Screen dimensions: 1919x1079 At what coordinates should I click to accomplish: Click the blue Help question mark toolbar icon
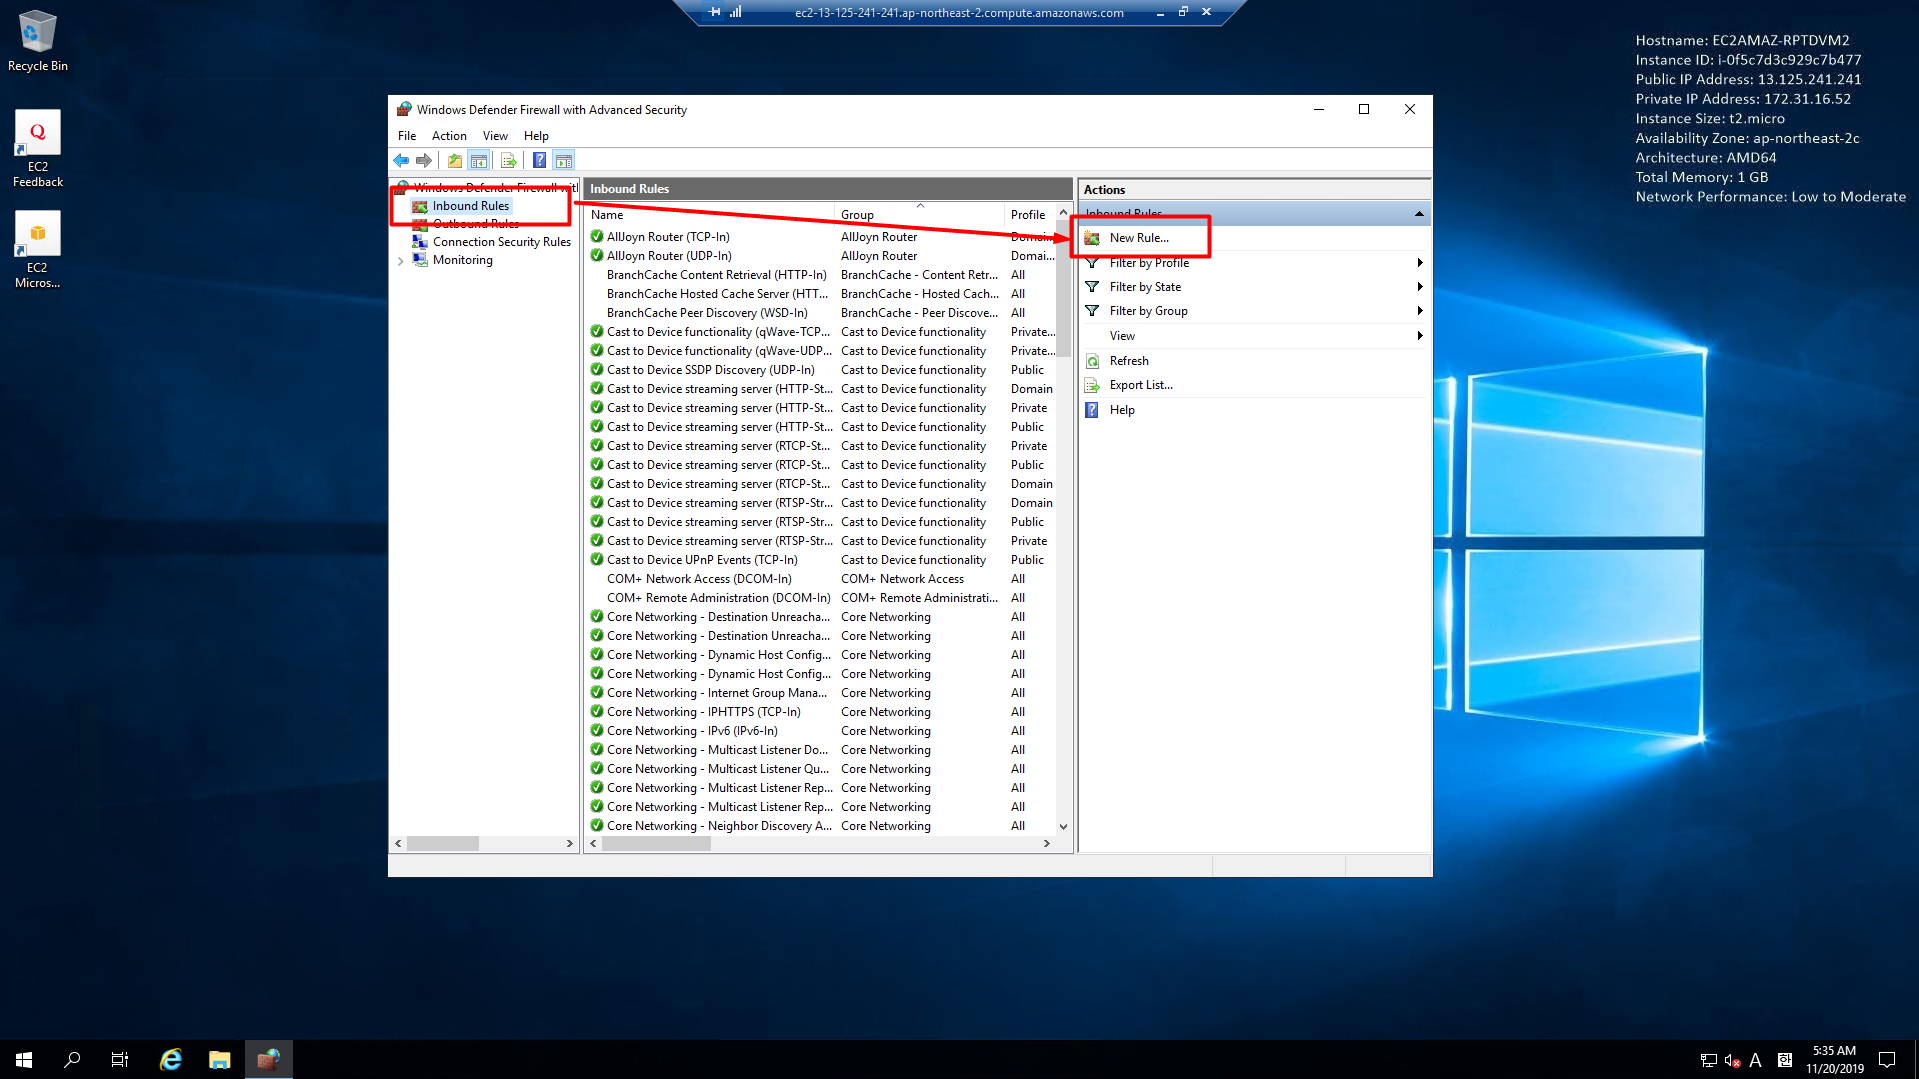[x=539, y=160]
